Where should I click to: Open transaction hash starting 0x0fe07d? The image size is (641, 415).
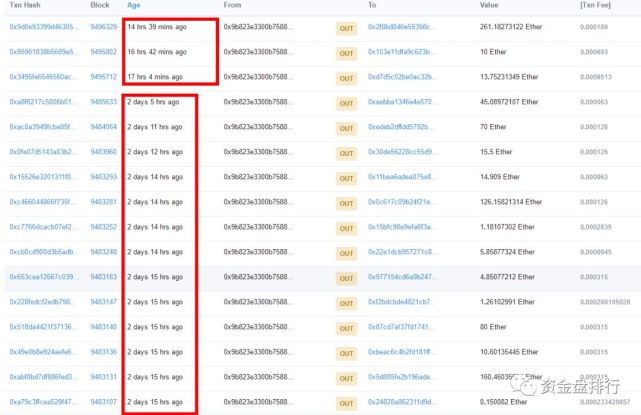(x=43, y=152)
